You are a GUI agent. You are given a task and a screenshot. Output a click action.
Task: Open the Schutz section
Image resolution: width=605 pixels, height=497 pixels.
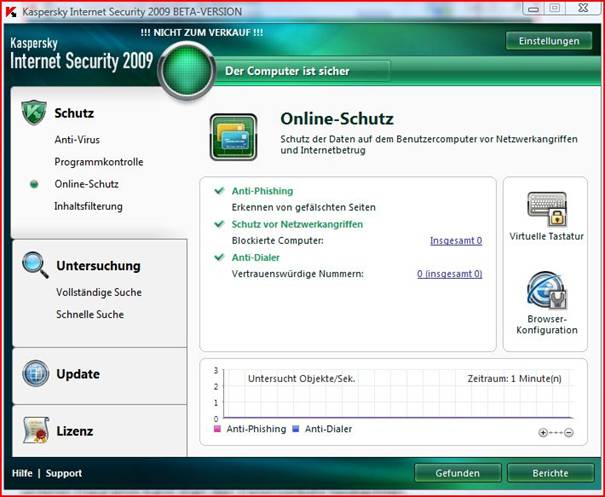coord(74,113)
